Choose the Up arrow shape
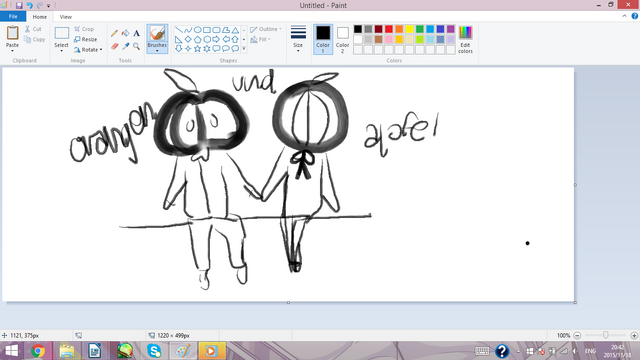This screenshot has width=640, height=360. (x=235, y=39)
